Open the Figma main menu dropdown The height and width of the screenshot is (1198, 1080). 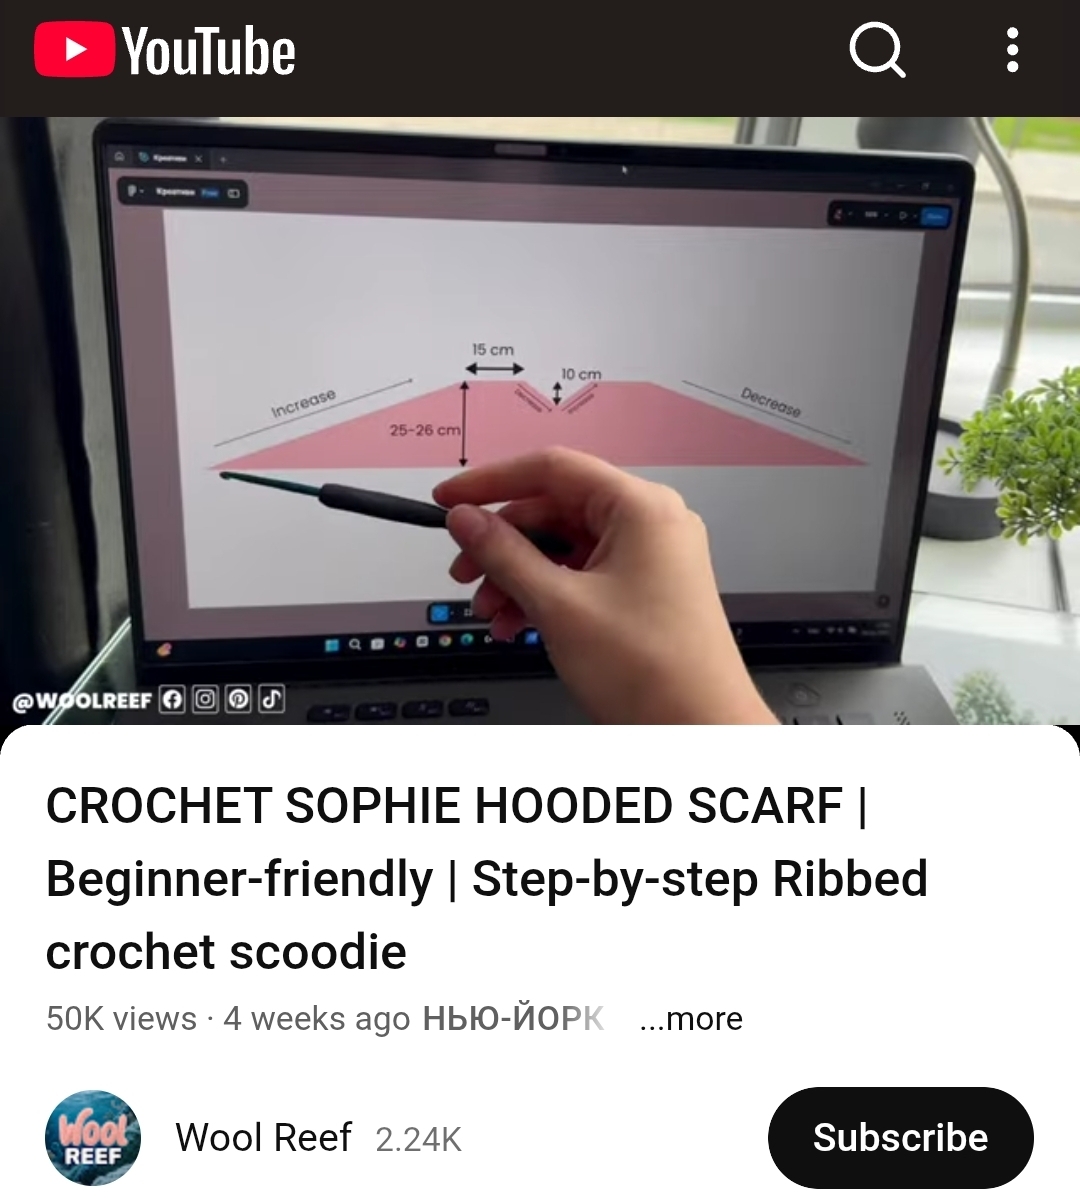coord(134,191)
